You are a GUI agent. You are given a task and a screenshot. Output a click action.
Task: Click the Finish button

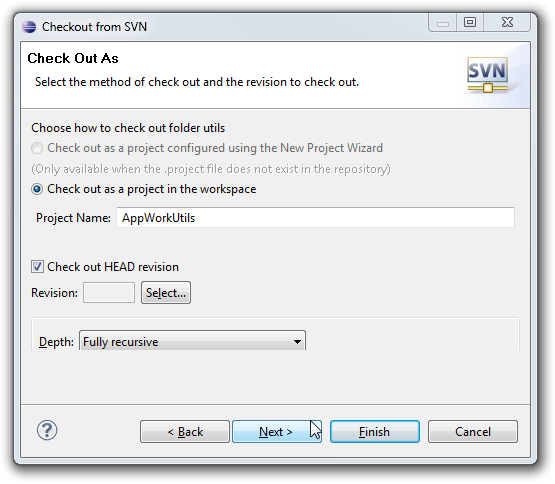click(375, 432)
